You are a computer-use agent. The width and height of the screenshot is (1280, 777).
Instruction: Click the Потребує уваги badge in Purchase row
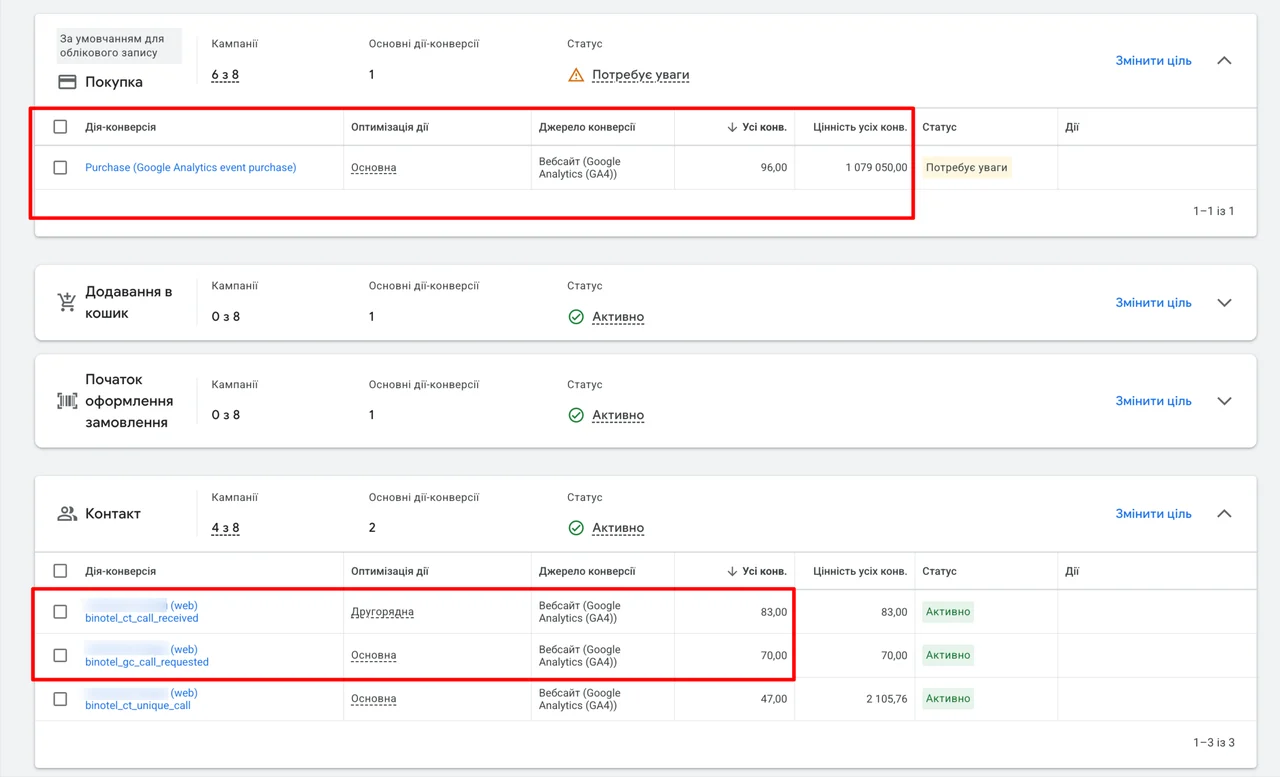point(967,168)
